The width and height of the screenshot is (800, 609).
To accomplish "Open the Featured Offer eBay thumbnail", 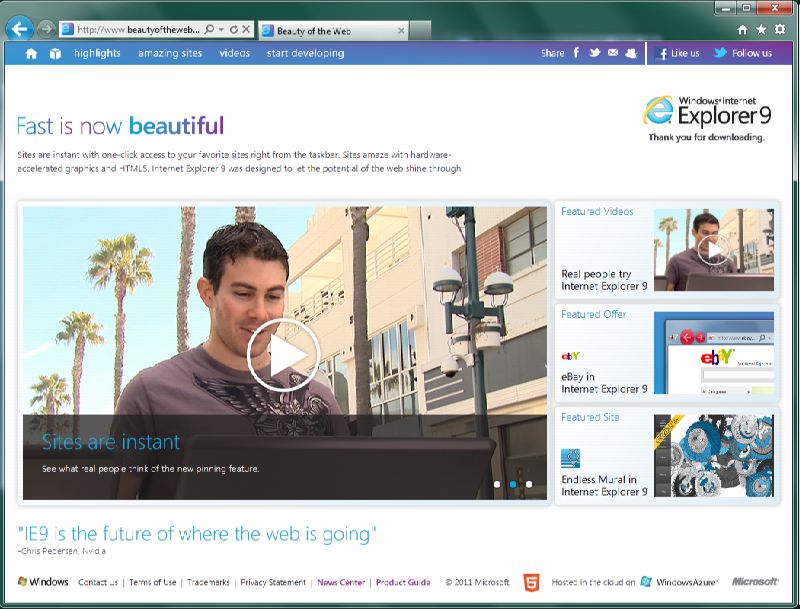I will tap(714, 353).
